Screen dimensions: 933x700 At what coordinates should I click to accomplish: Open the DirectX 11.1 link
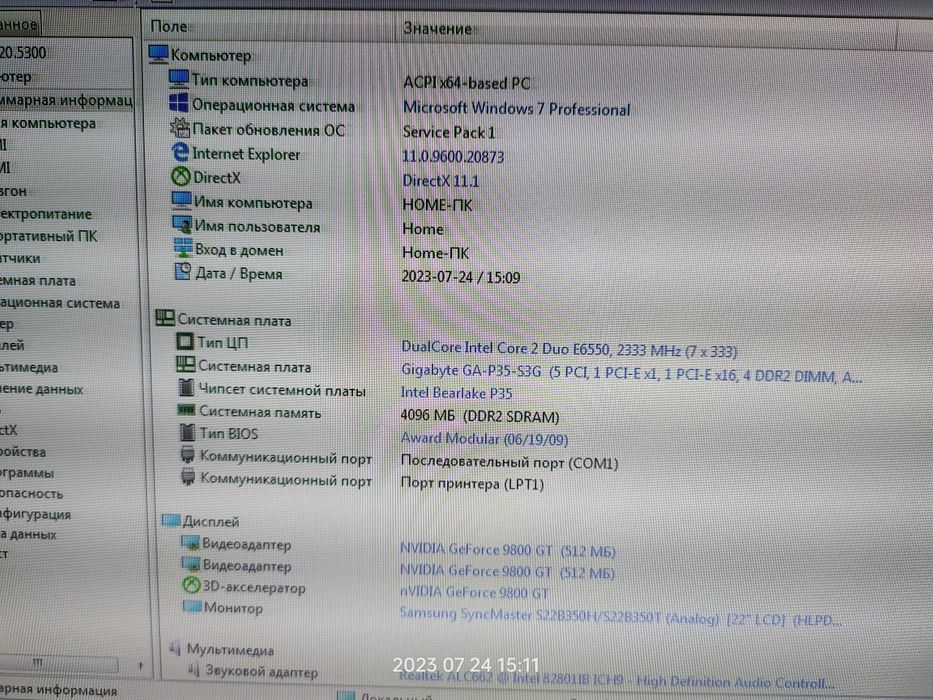(441, 180)
